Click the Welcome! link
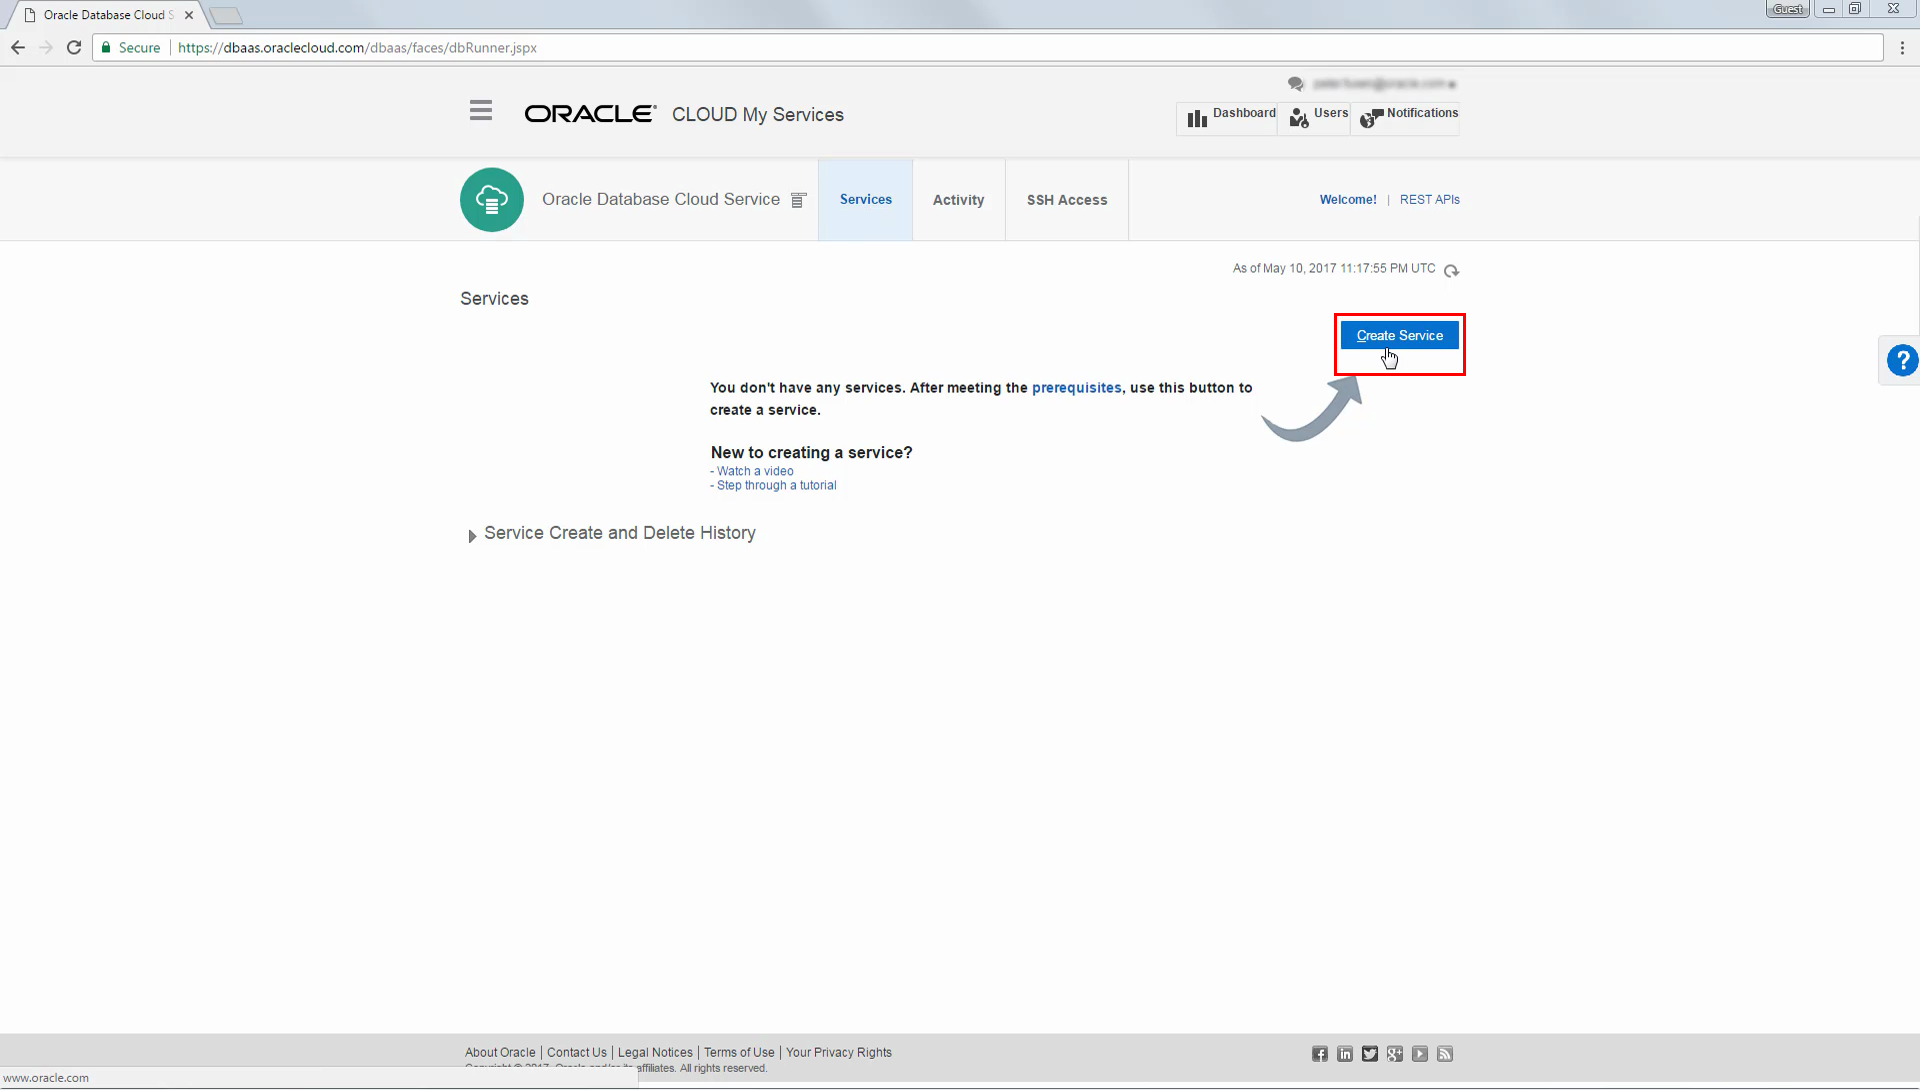Viewport: 1920px width, 1090px height. pyautogui.click(x=1348, y=200)
